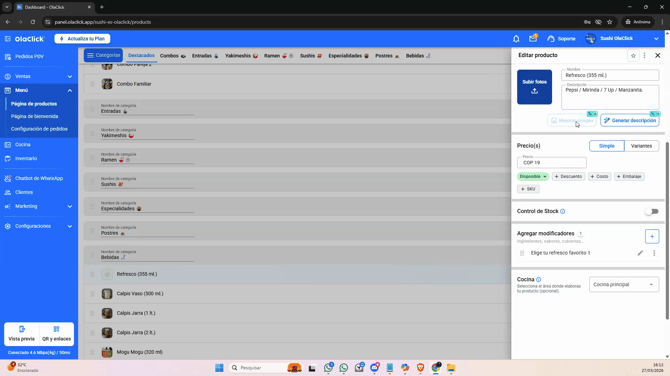Open Chatbot de WhatsApp
The height and width of the screenshot is (376, 670).
pyautogui.click(x=38, y=179)
